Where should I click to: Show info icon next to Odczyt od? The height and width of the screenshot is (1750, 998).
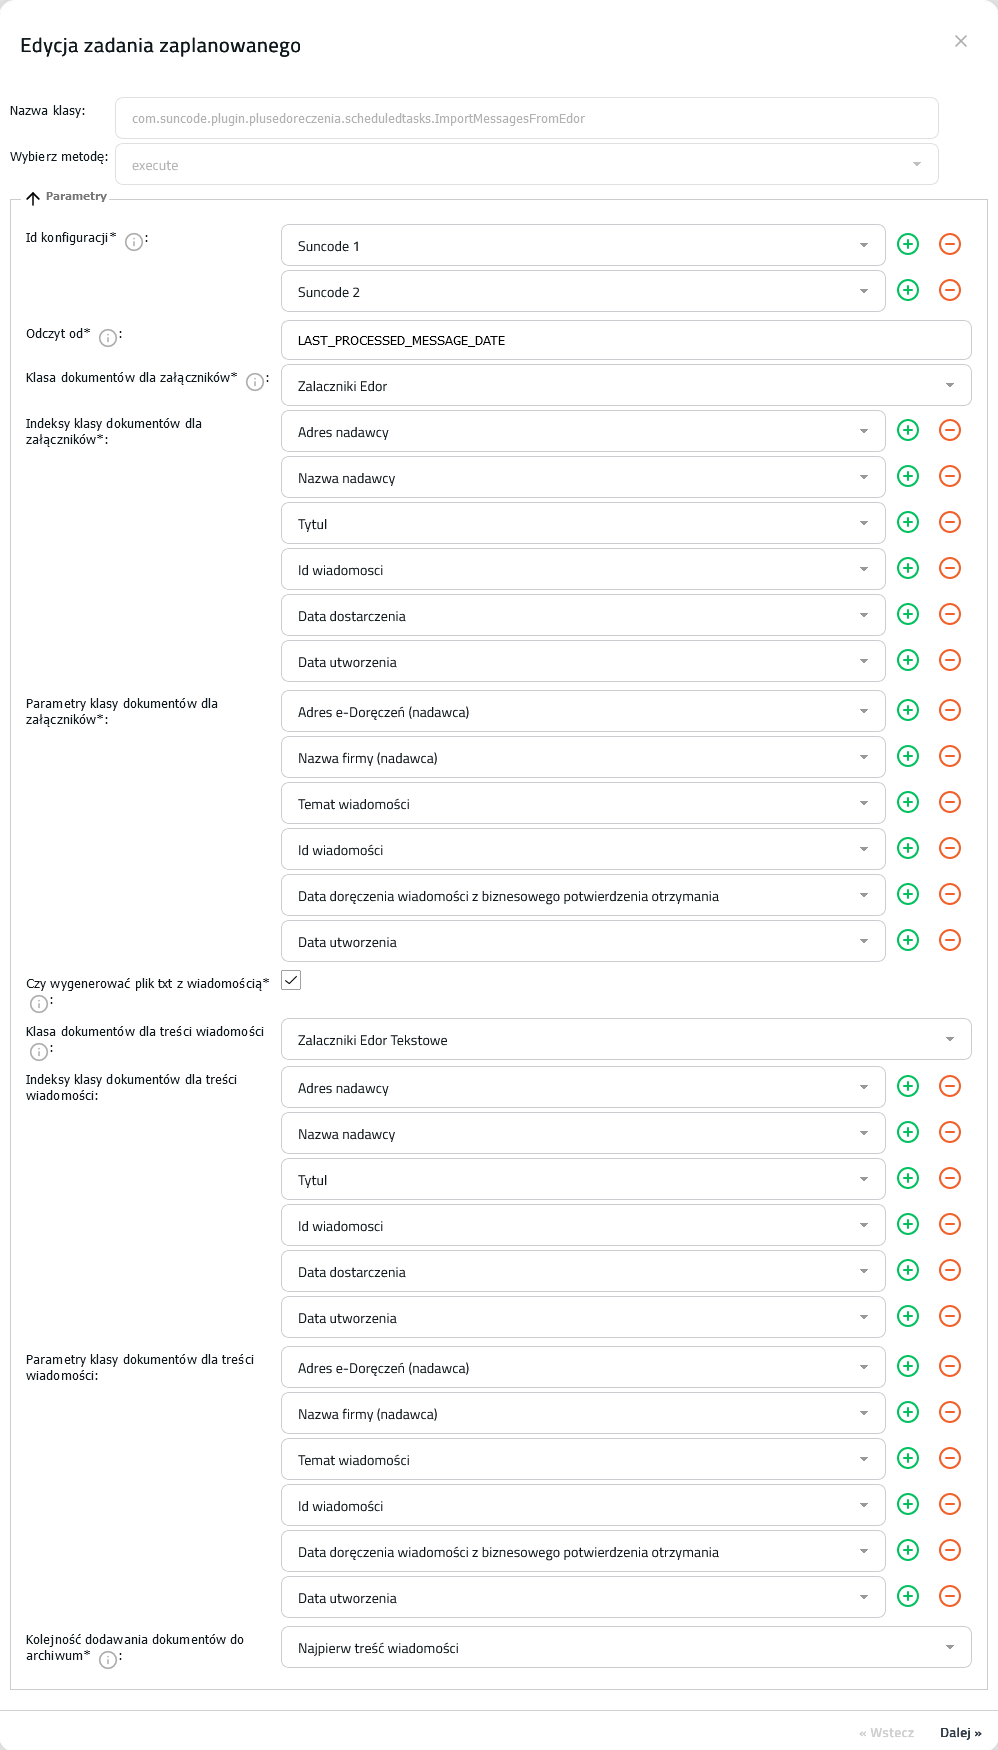coord(108,338)
